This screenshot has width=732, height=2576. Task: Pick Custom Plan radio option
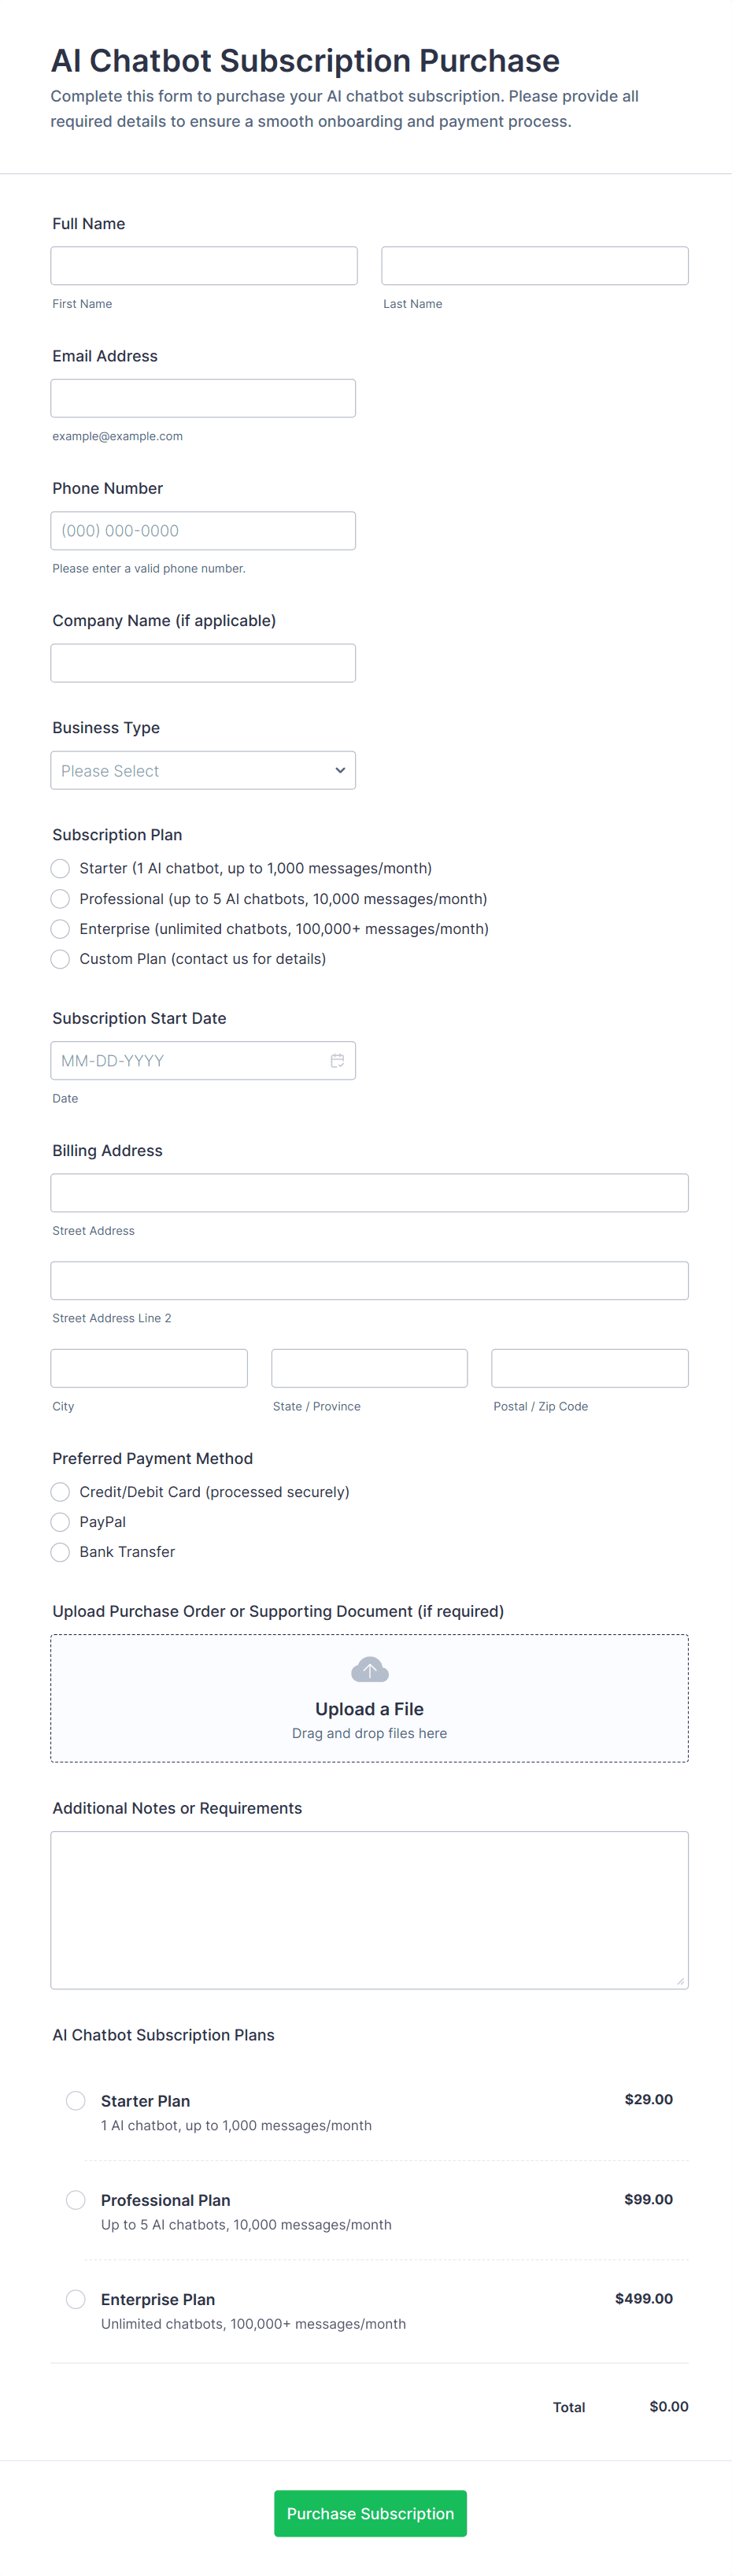click(x=60, y=959)
